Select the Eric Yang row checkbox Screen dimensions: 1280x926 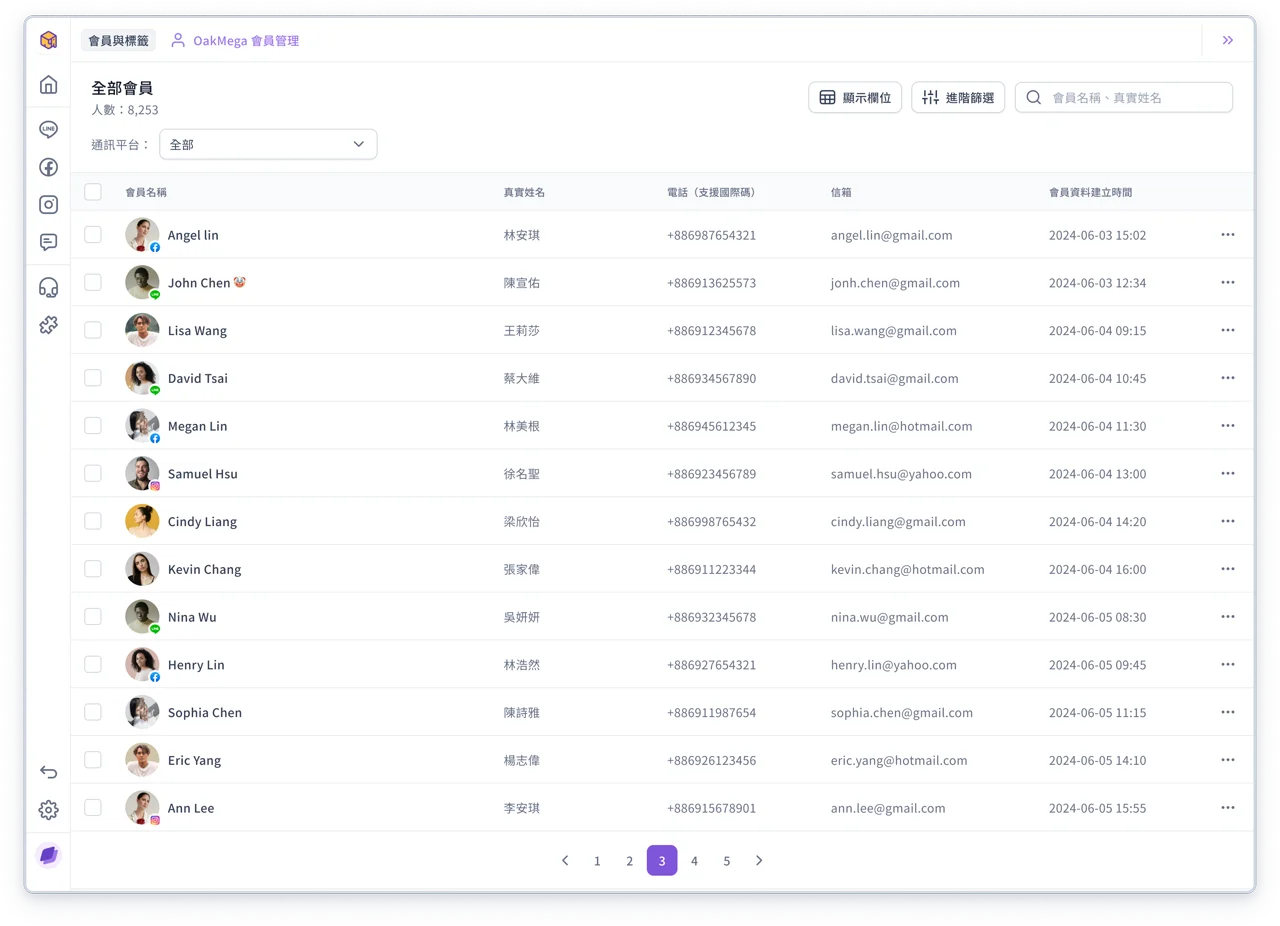tap(93, 760)
